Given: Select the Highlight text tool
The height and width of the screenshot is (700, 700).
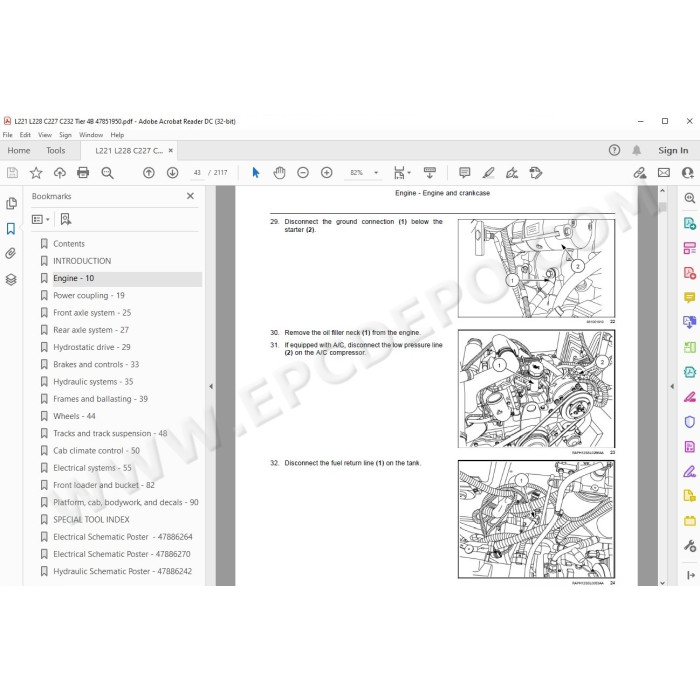Looking at the screenshot, I should point(488,173).
